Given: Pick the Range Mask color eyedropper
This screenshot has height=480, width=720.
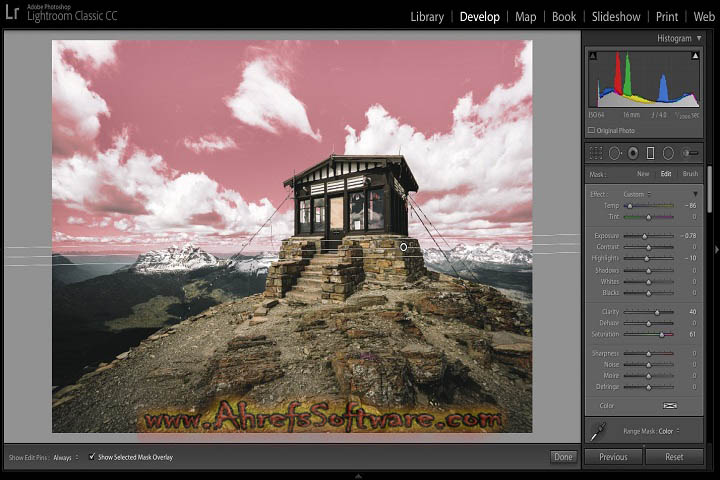Looking at the screenshot, I should [x=598, y=432].
